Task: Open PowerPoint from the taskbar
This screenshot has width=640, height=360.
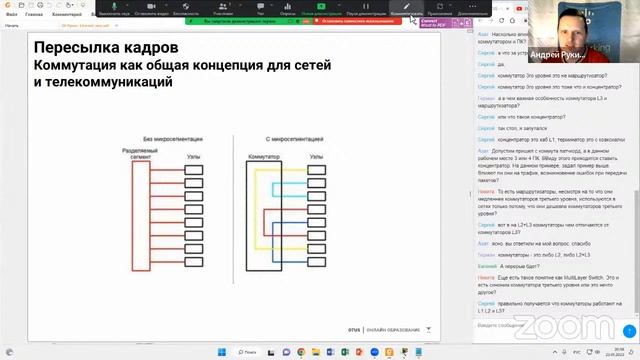Action: (360, 352)
